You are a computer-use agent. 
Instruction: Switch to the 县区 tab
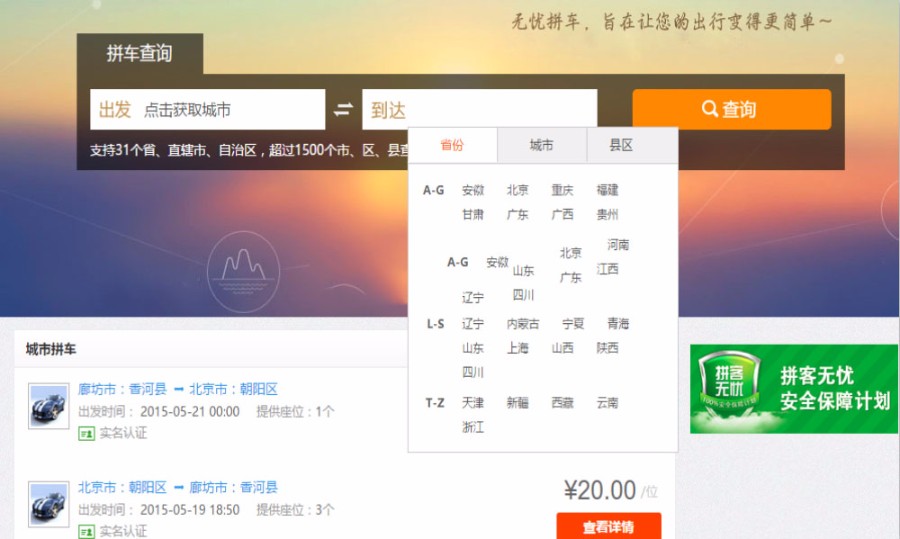(x=621, y=145)
